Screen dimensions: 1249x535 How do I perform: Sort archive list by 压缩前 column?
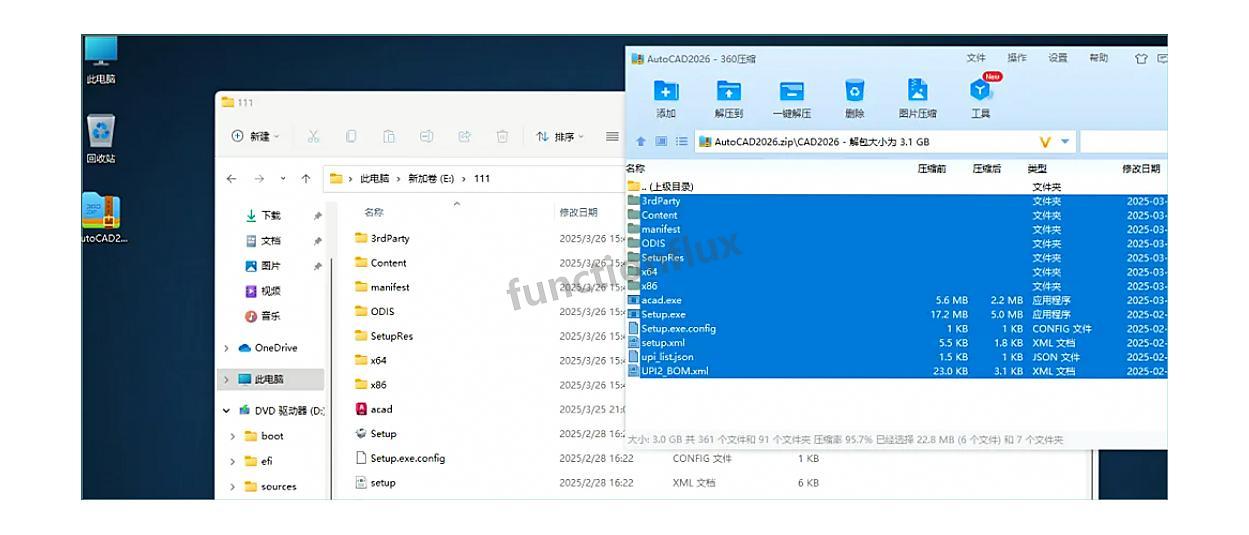pyautogui.click(x=932, y=169)
